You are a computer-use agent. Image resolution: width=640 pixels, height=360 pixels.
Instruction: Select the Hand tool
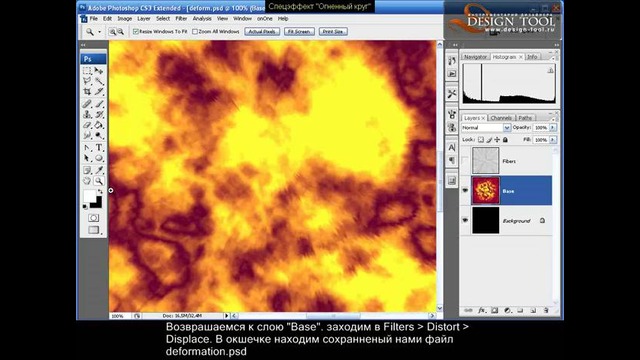(x=87, y=181)
